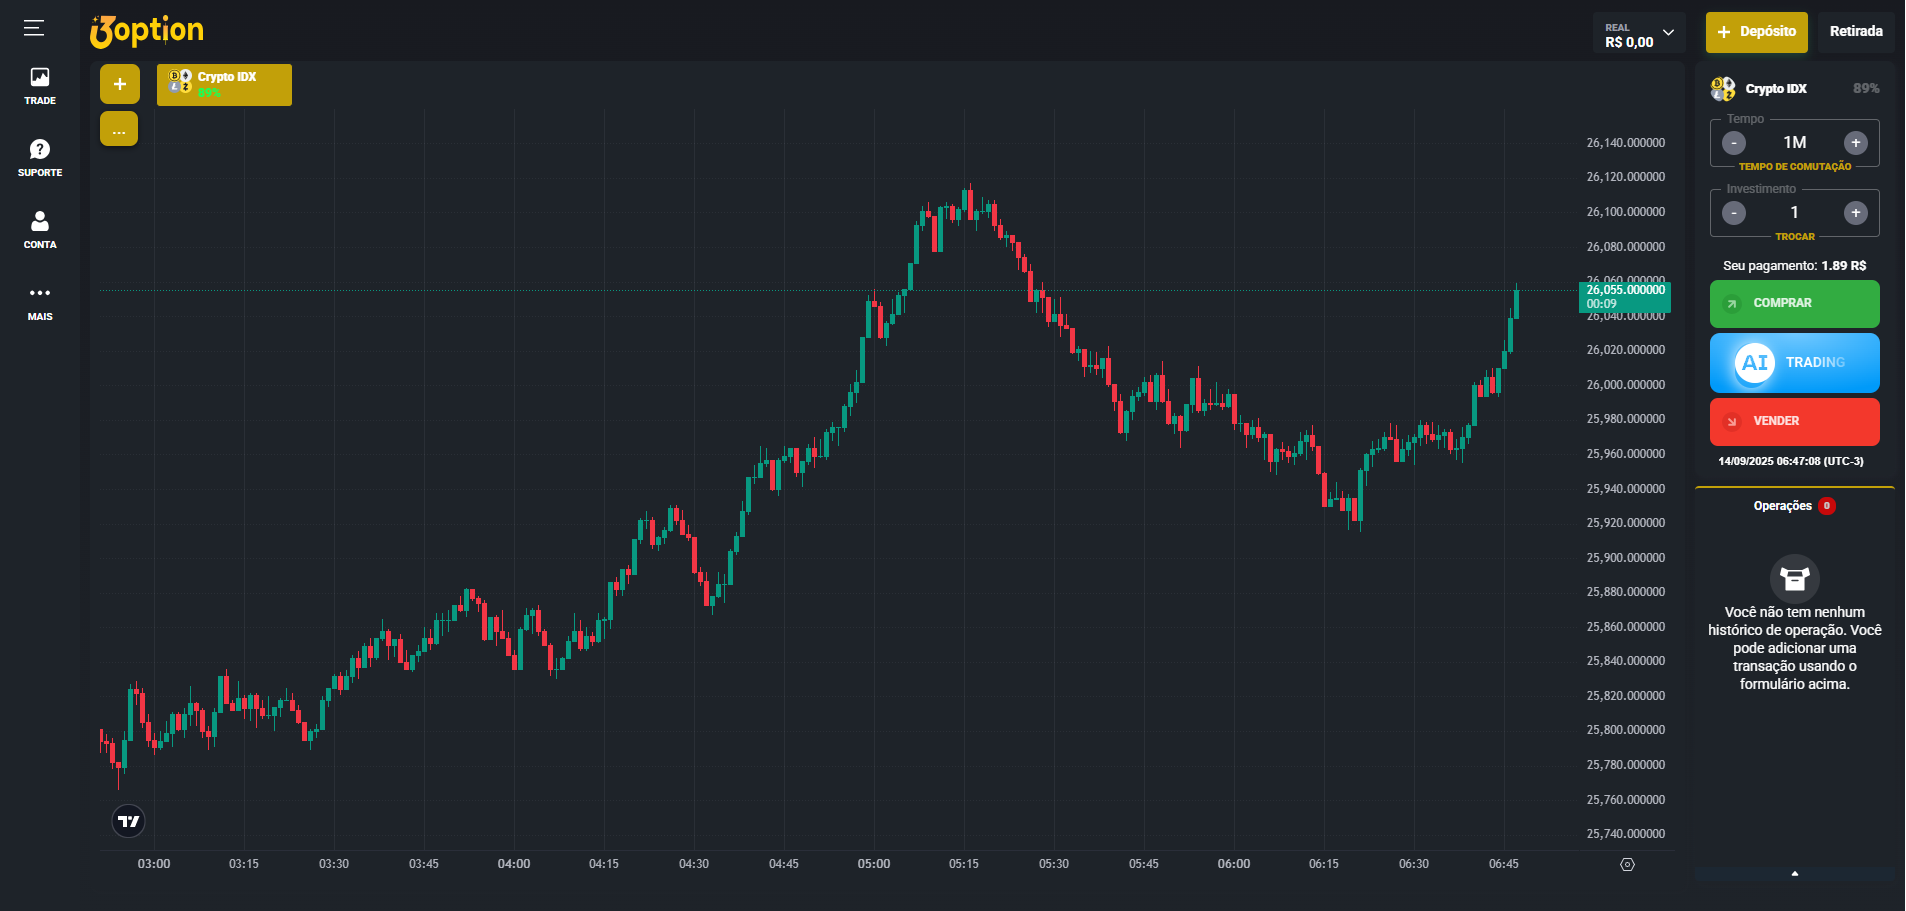Go to the Conta profile icon

pyautogui.click(x=40, y=230)
